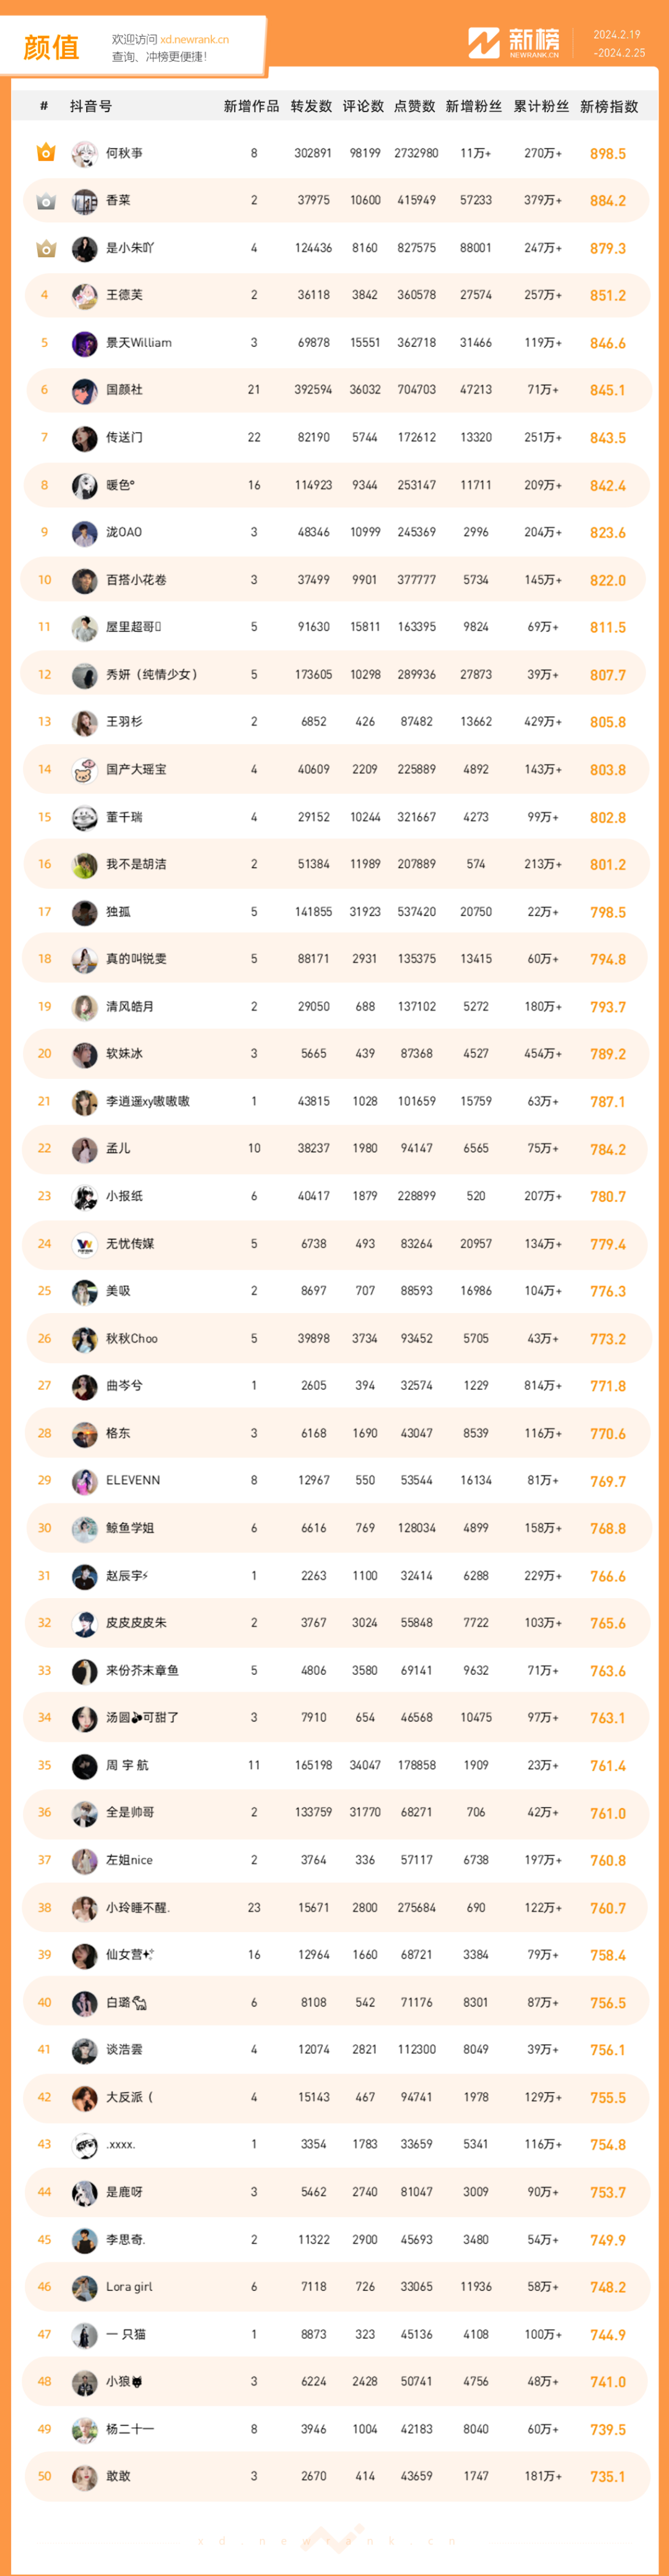Click the 颜值 category title
The height and width of the screenshot is (2576, 669).
[51, 47]
